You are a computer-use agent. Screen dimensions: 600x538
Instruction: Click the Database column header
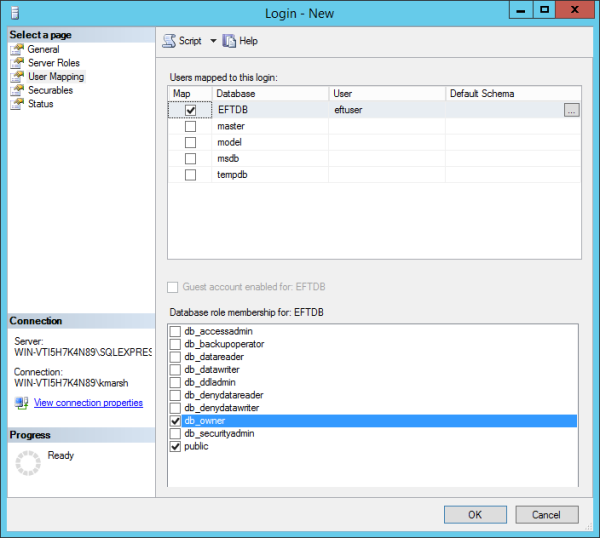270,94
